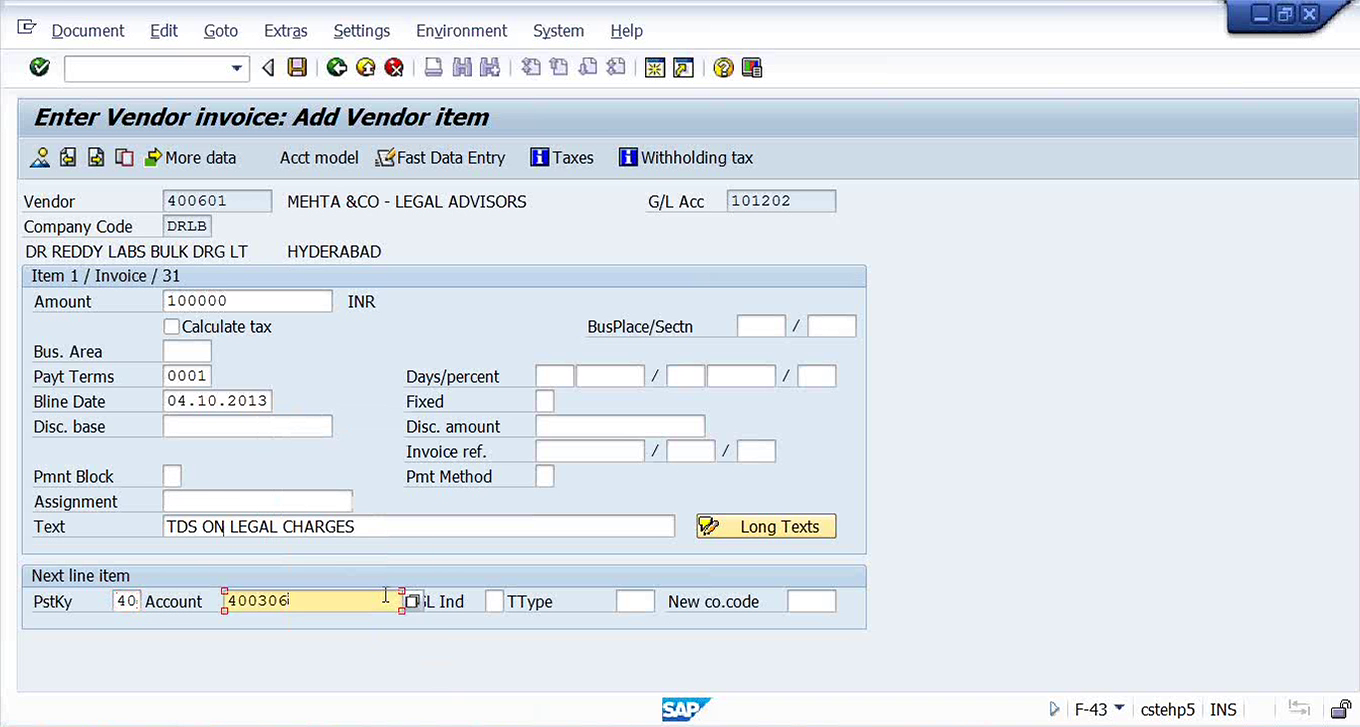Open the Goto menu
The image size is (1360, 727).
pos(221,31)
